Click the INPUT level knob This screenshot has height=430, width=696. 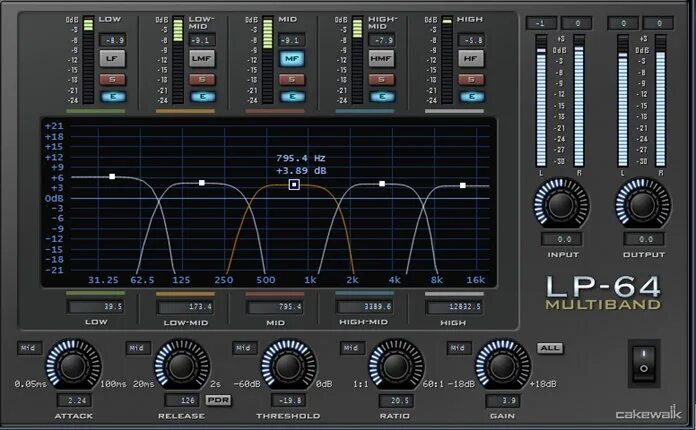pyautogui.click(x=562, y=205)
